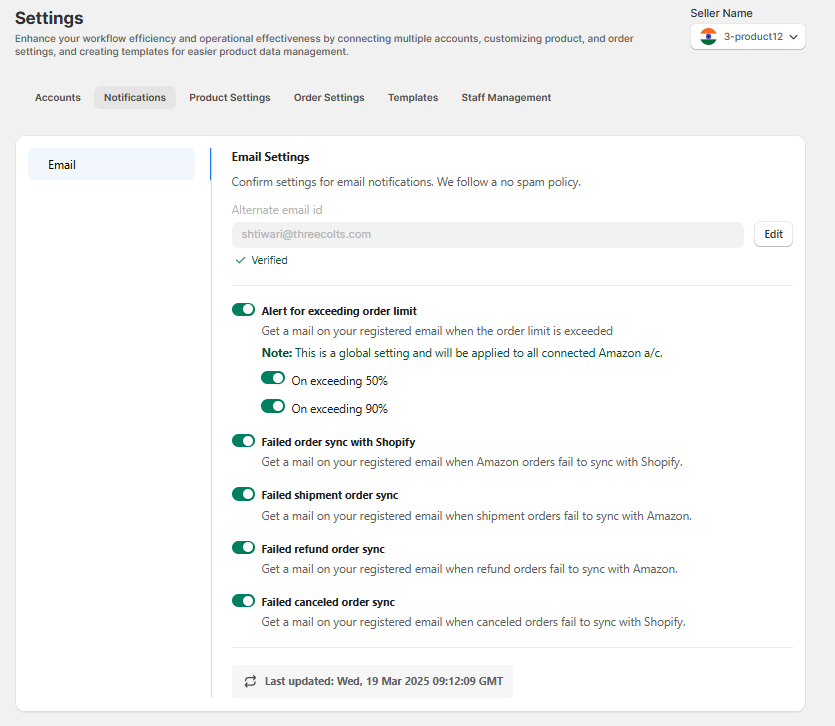Select the Staff Management tab
The image size is (835, 726).
coord(506,97)
